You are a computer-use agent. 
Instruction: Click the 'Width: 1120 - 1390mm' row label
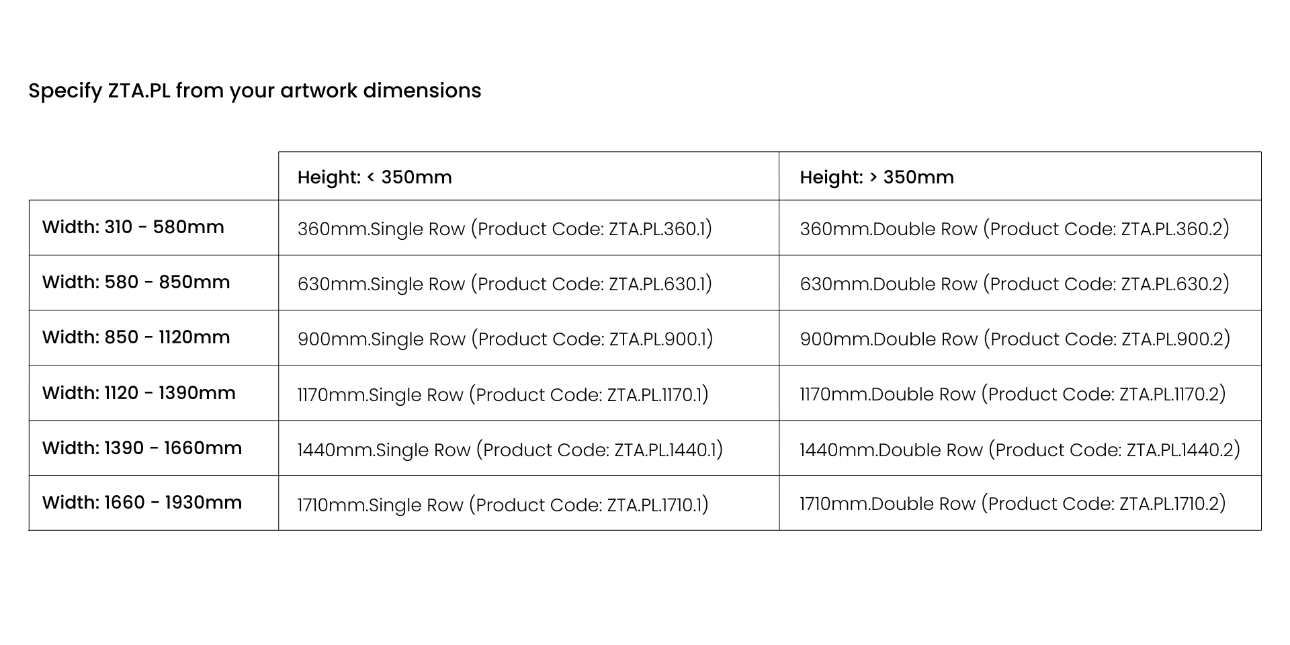139,392
